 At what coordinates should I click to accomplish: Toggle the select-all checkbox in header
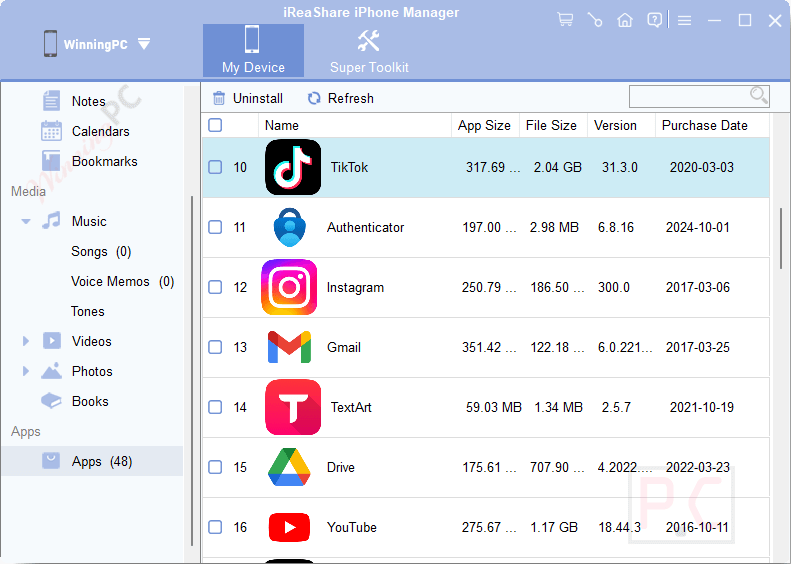click(x=215, y=125)
